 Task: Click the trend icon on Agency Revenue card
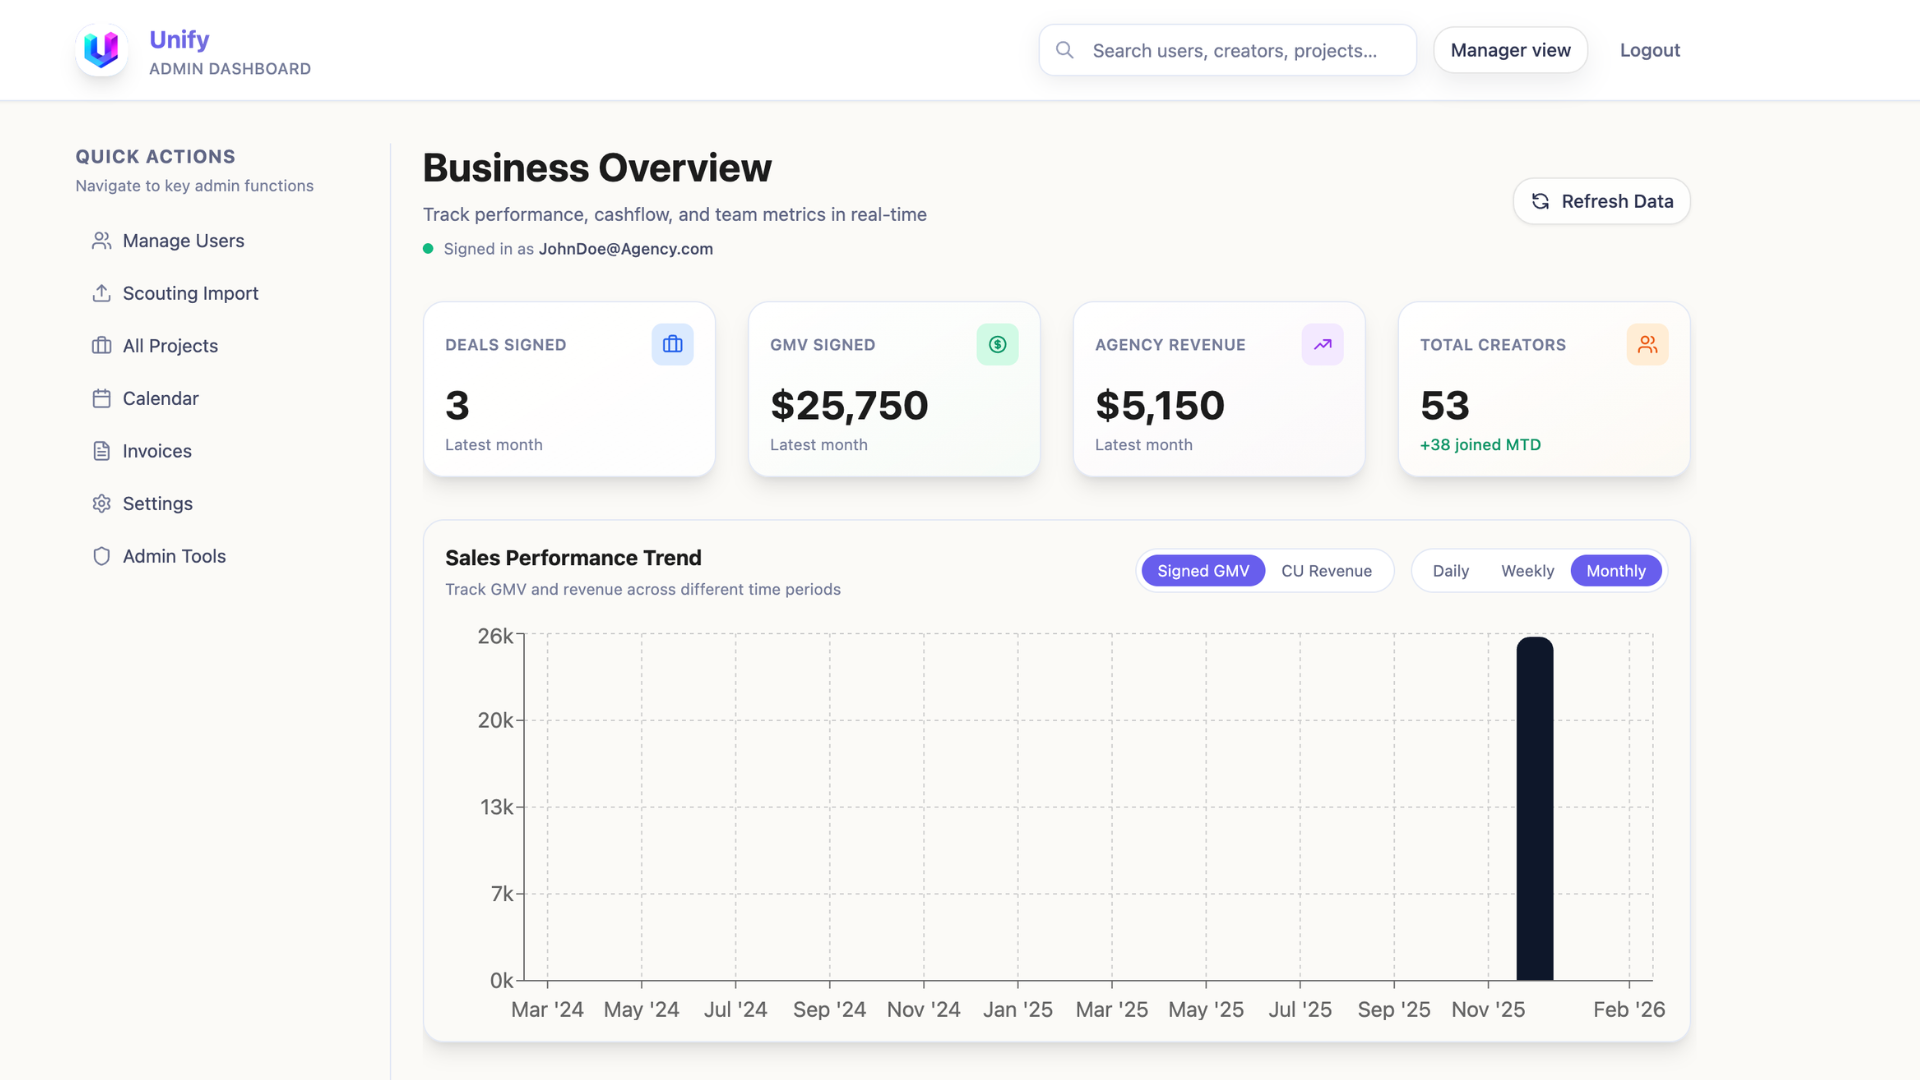click(x=1322, y=344)
